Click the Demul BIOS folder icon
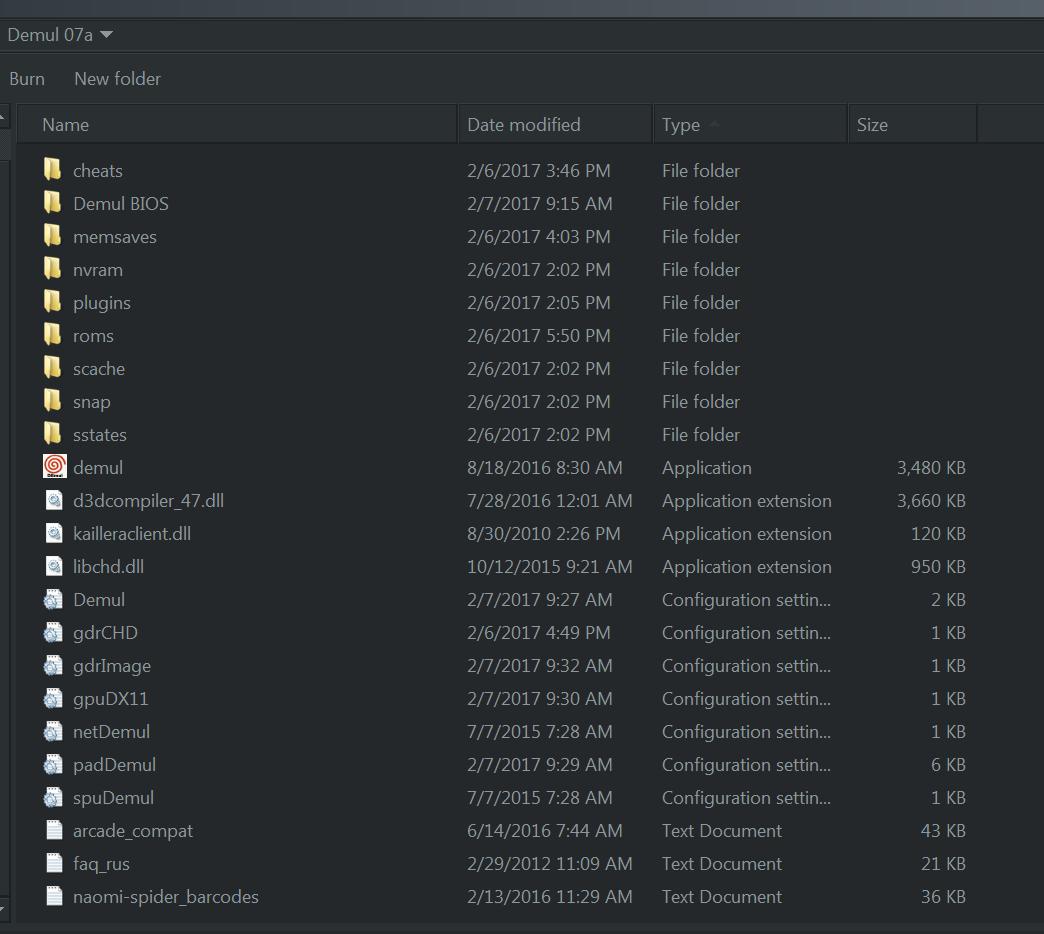The image size is (1044, 934). click(x=53, y=202)
